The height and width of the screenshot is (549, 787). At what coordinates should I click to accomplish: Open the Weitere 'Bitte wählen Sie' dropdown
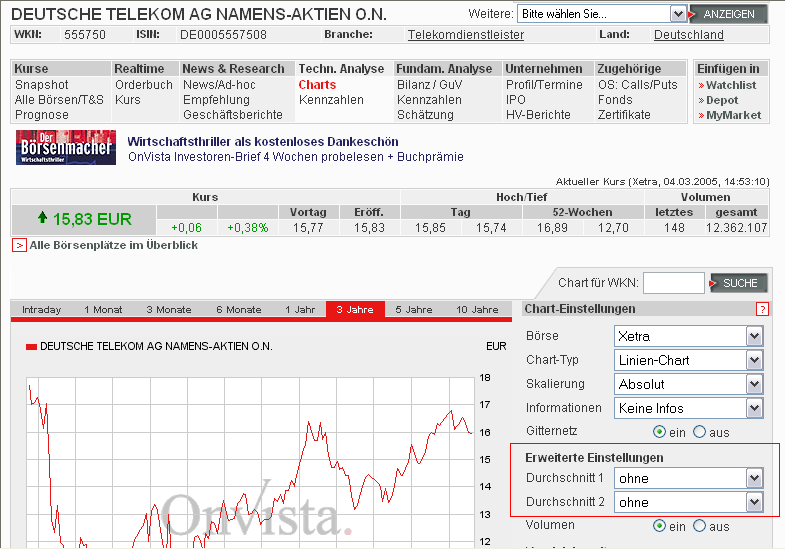tap(602, 14)
